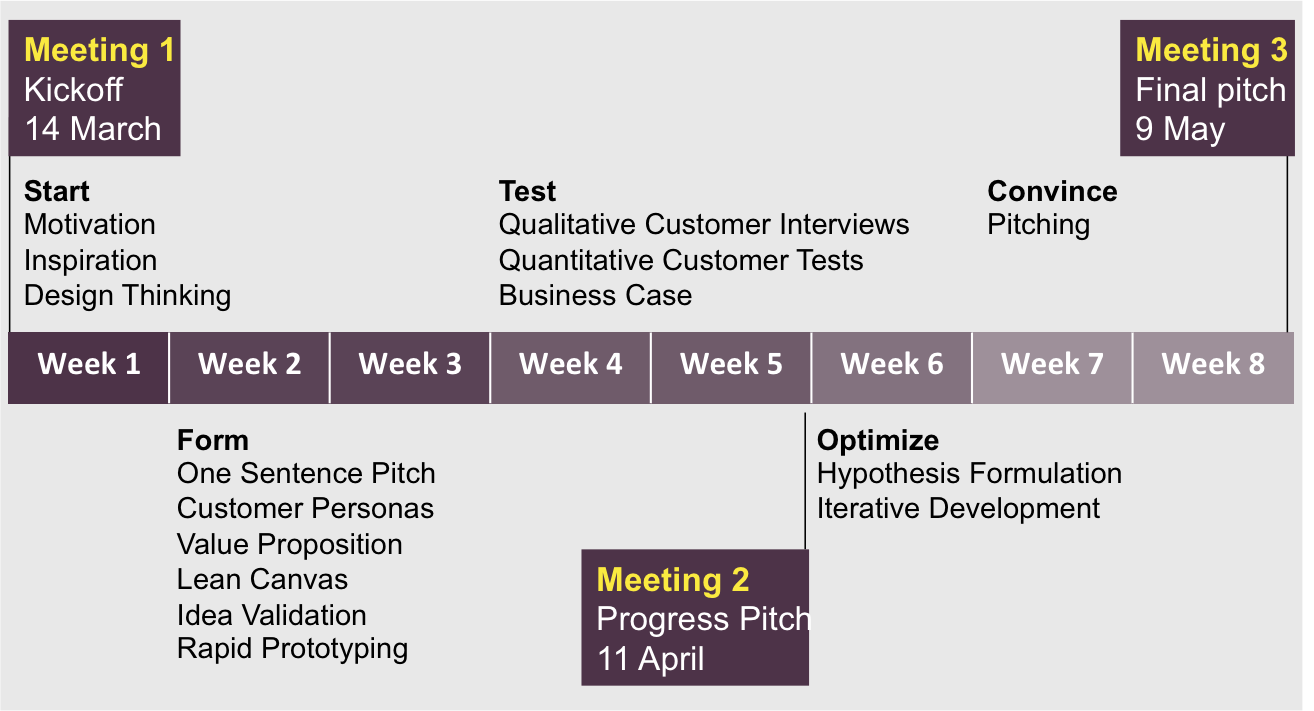This screenshot has width=1314, height=711.
Task: Click the Meeting 3 Final pitch box
Action: [x=1207, y=89]
